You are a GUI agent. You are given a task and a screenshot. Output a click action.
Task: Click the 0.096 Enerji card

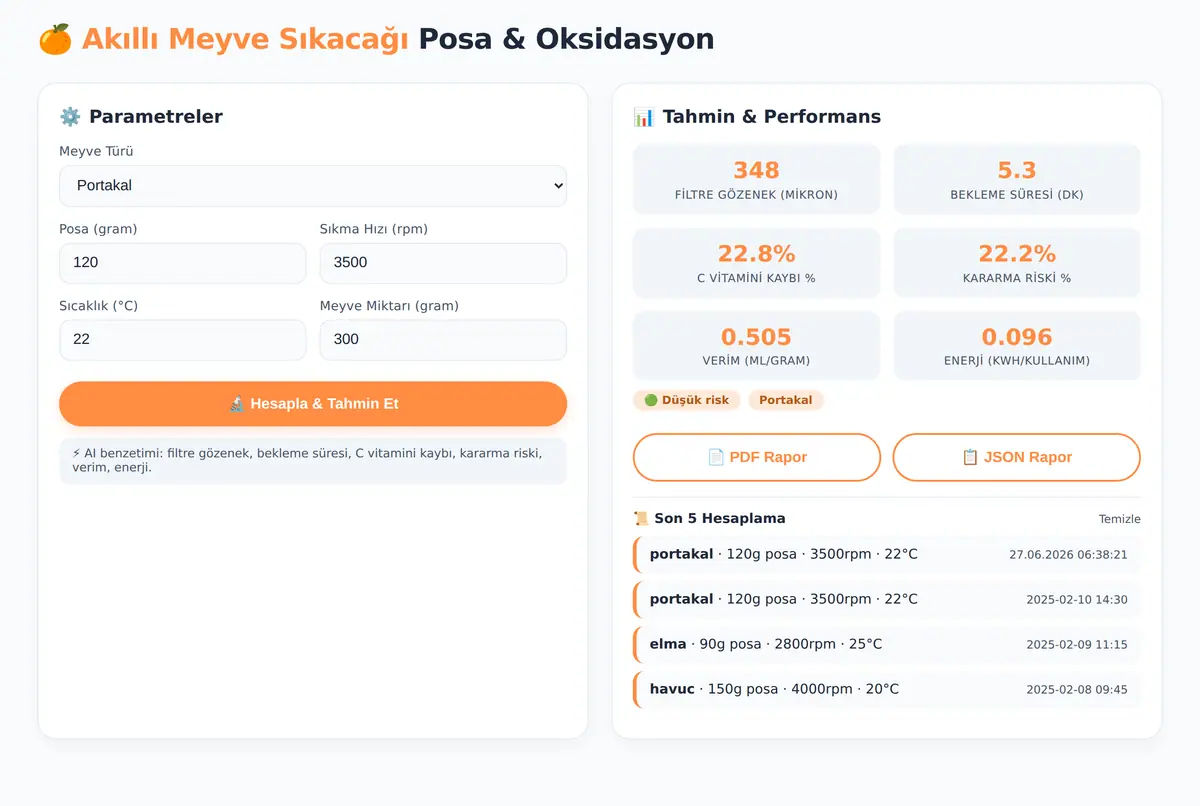pos(1017,346)
